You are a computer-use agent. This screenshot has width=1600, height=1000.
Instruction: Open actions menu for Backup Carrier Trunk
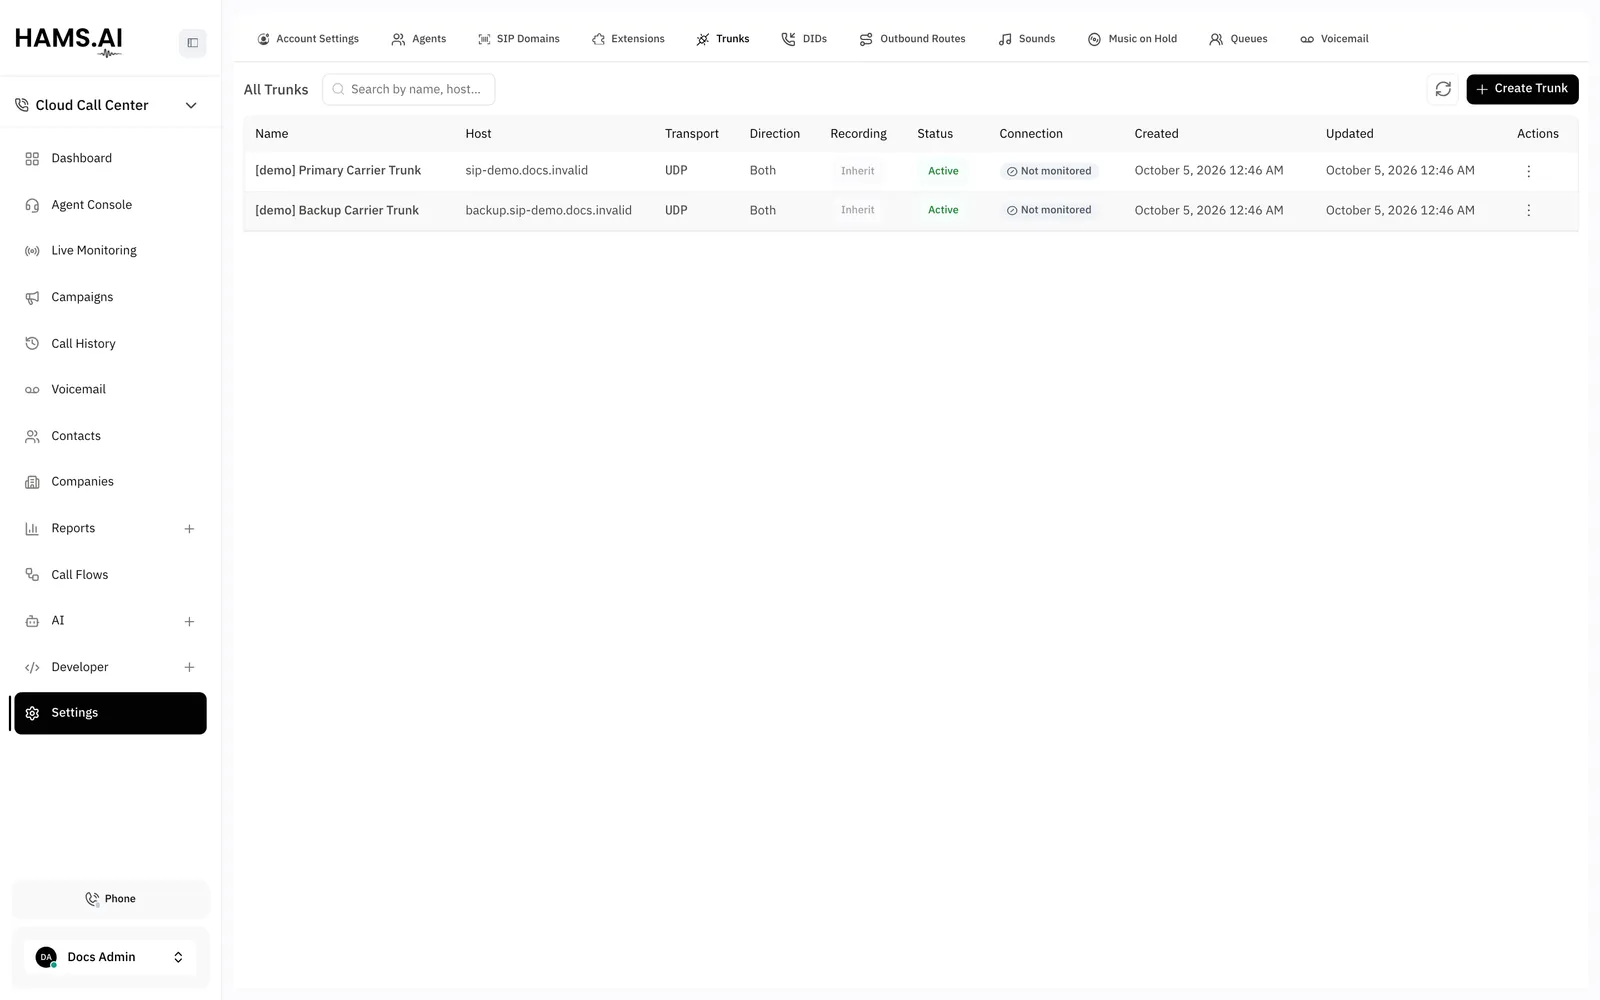pos(1528,210)
